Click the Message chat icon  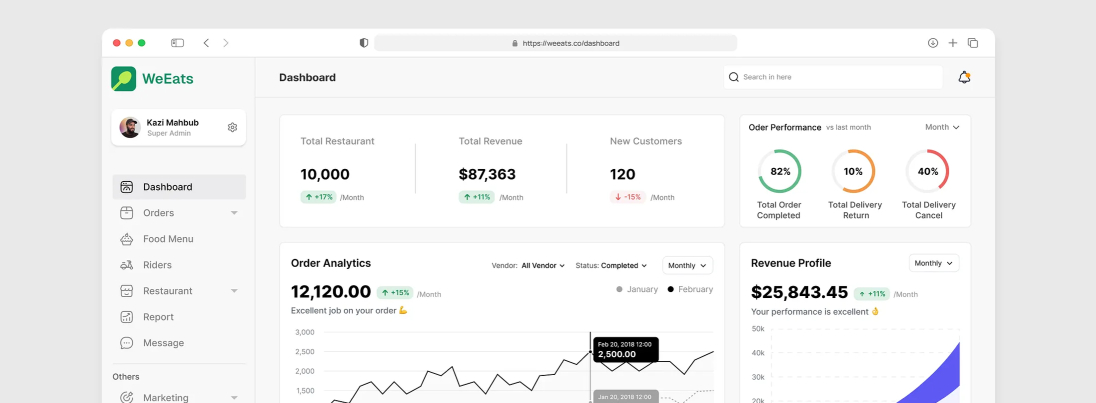pos(127,343)
